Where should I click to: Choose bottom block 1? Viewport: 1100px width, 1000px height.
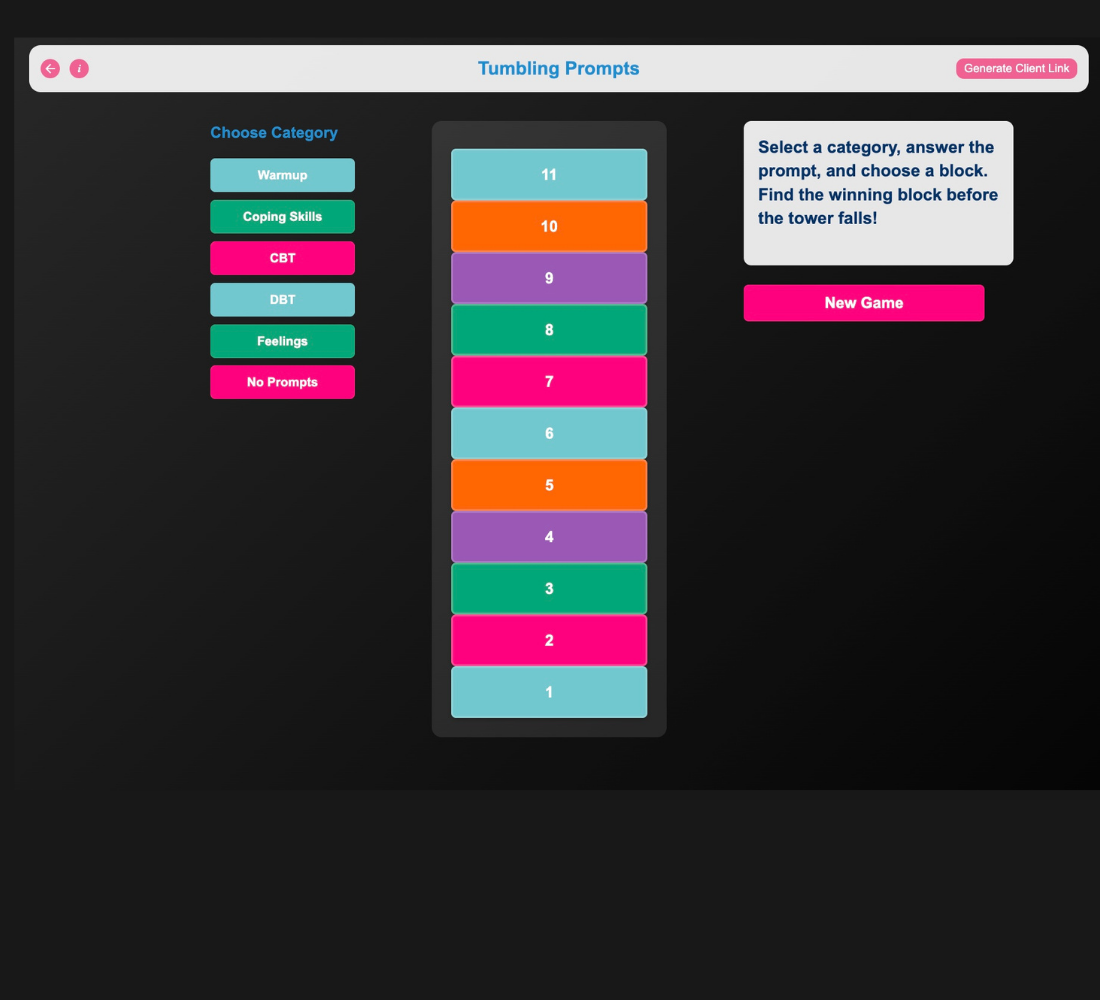point(549,692)
